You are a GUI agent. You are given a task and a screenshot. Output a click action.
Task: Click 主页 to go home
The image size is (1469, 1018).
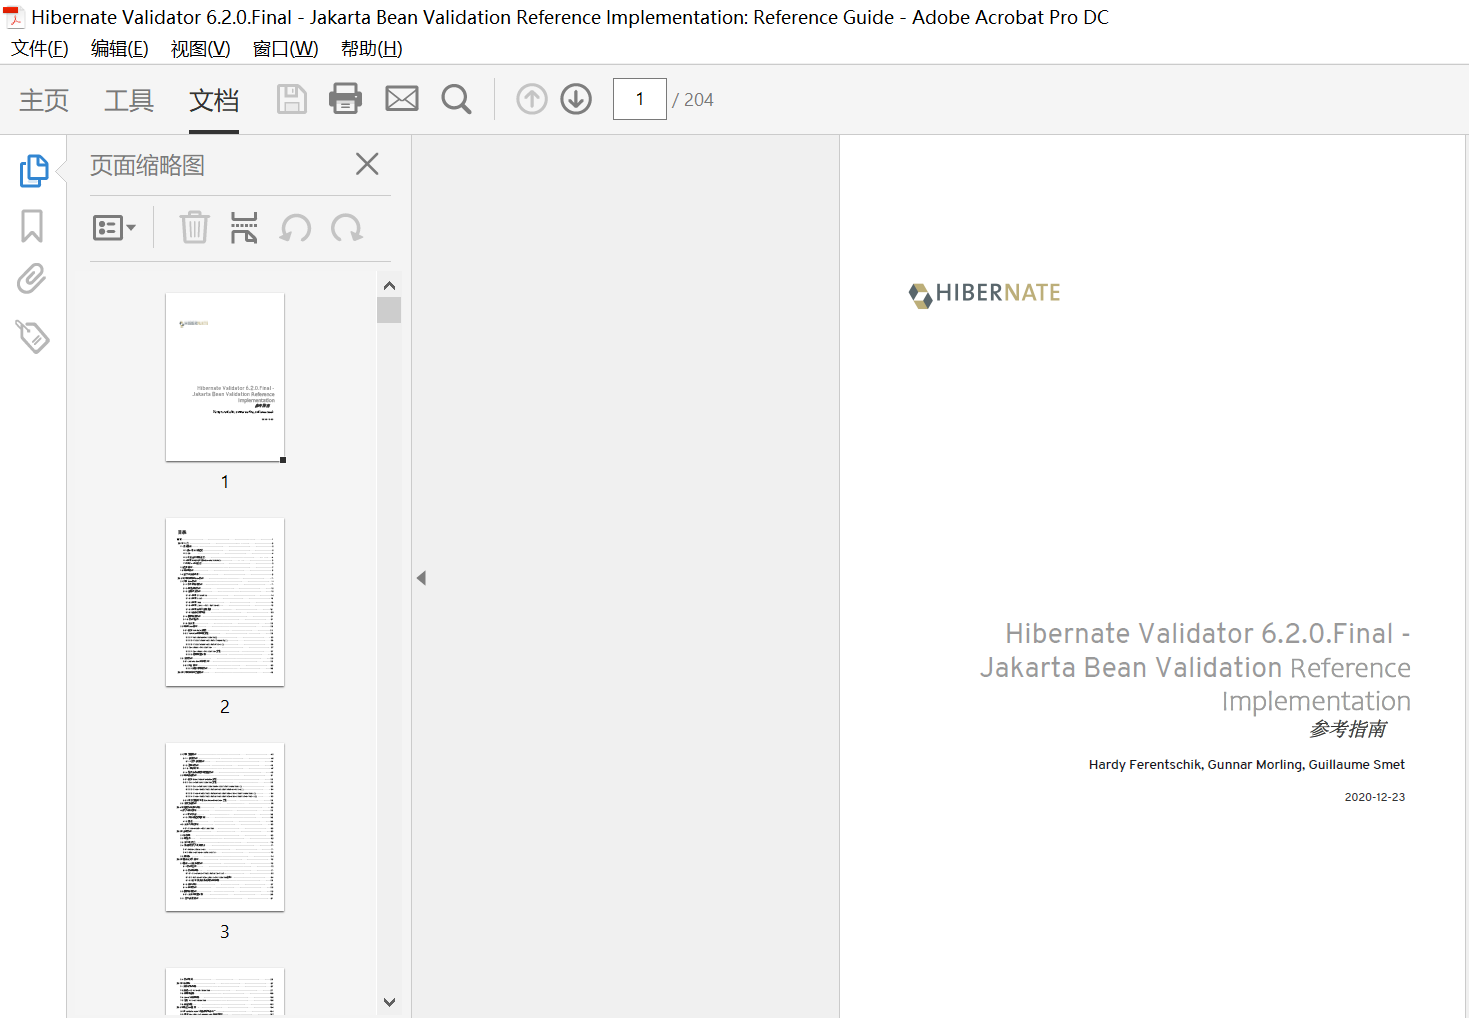click(x=43, y=99)
